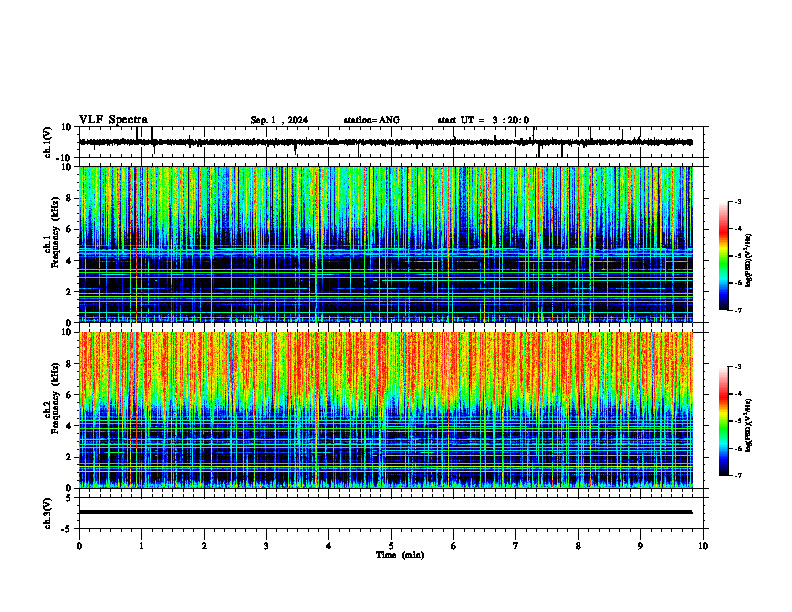This screenshot has height=612, width=792.
Task: Click the "Time (min)" x-axis label
Action: (x=400, y=555)
